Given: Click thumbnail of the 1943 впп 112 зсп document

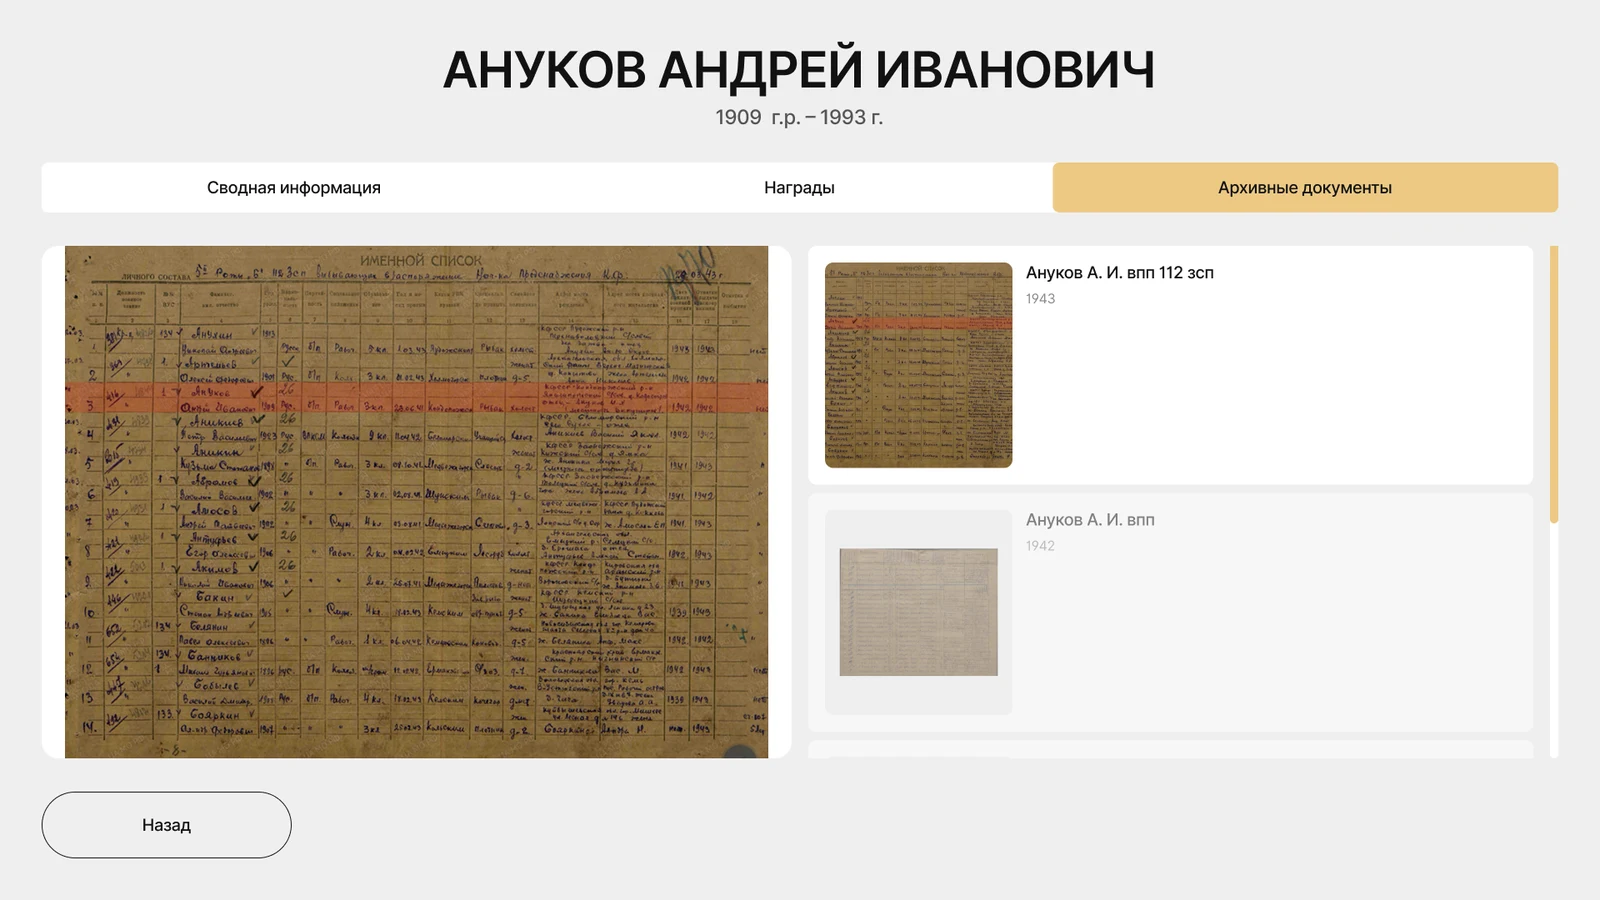Looking at the screenshot, I should 918,365.
